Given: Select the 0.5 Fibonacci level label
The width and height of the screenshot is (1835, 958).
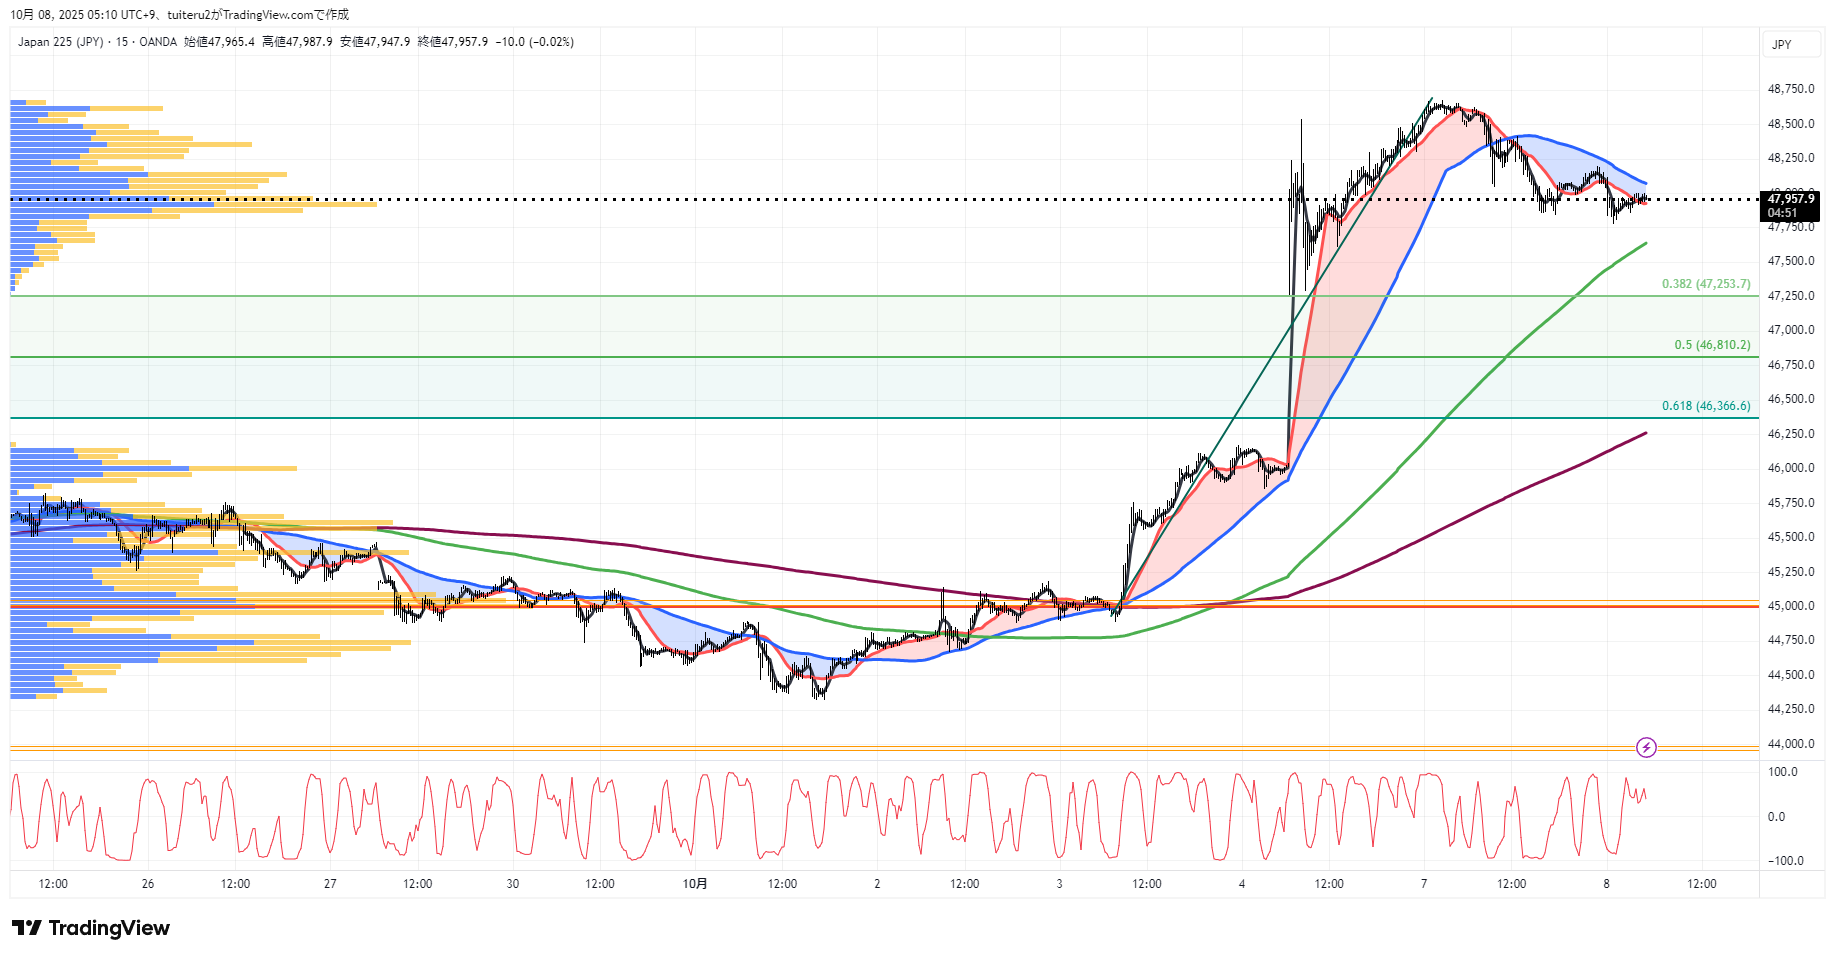Looking at the screenshot, I should coord(1712,345).
